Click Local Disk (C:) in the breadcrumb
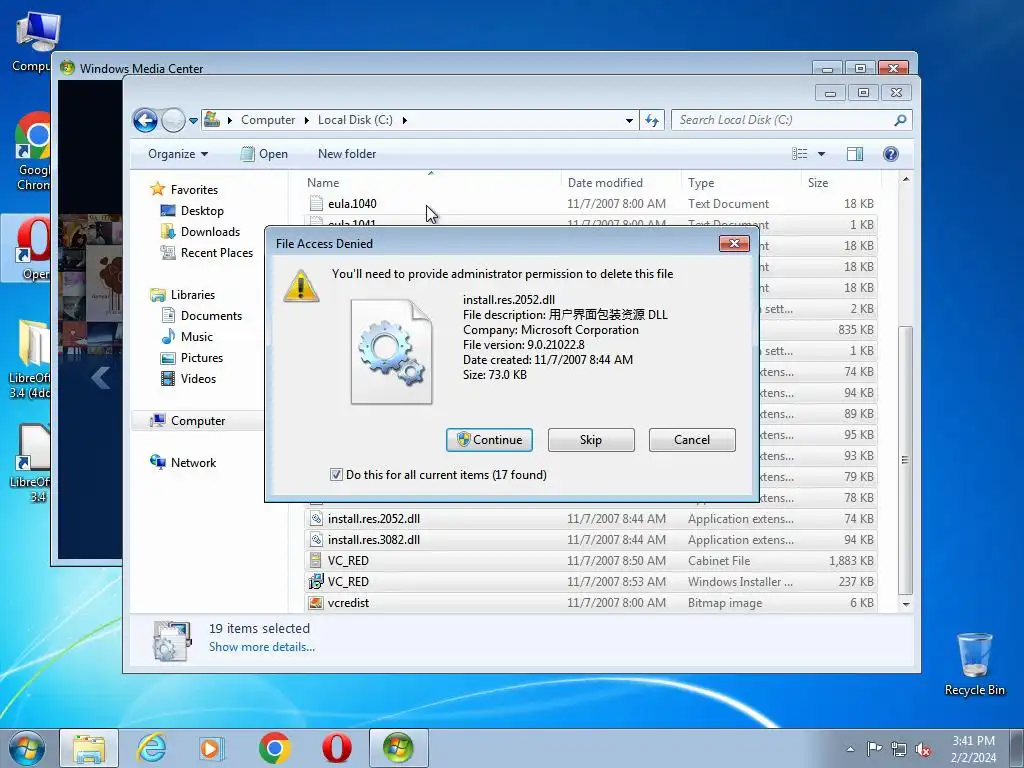This screenshot has width=1024, height=768. pyautogui.click(x=355, y=120)
